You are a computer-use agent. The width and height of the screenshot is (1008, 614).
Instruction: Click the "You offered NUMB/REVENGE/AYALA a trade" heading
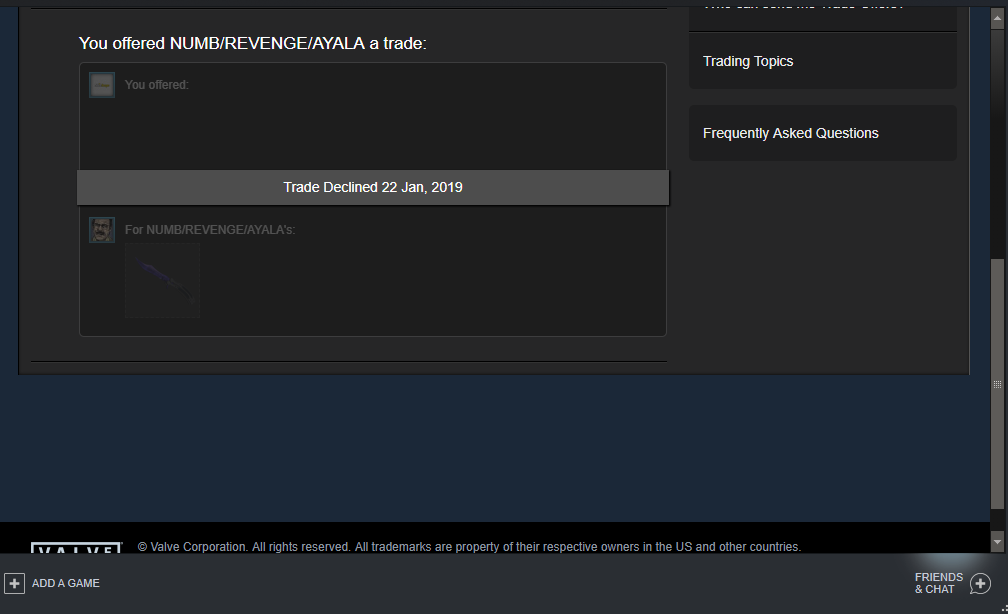pyautogui.click(x=252, y=43)
